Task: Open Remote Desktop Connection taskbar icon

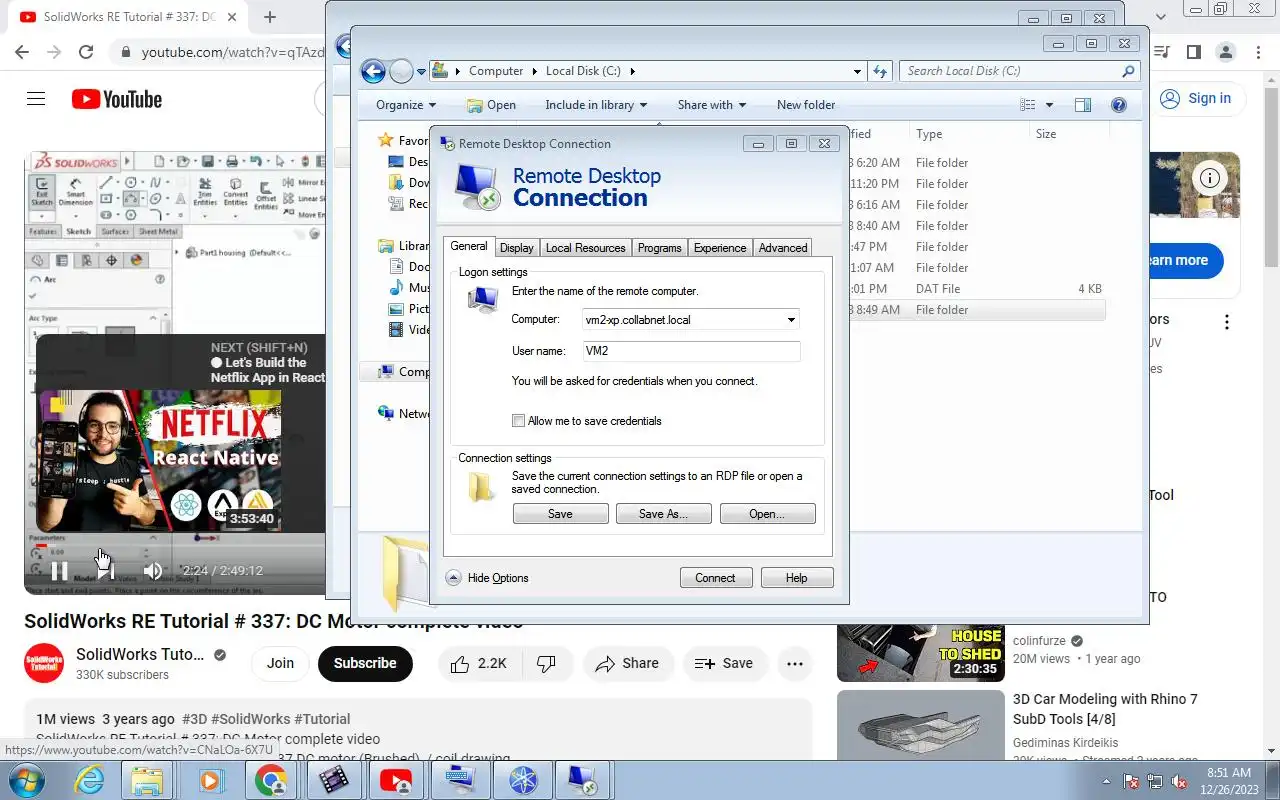Action: [x=581, y=780]
